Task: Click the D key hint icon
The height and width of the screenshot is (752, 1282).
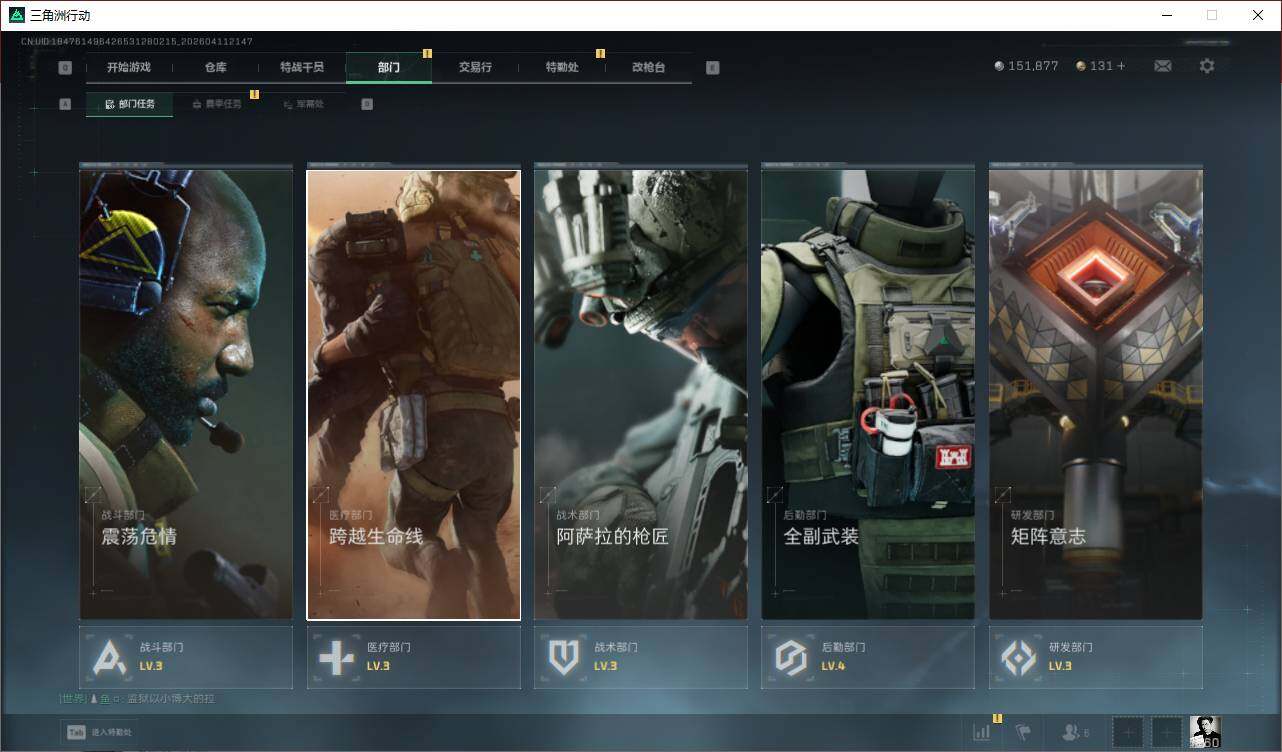Action: (x=367, y=104)
